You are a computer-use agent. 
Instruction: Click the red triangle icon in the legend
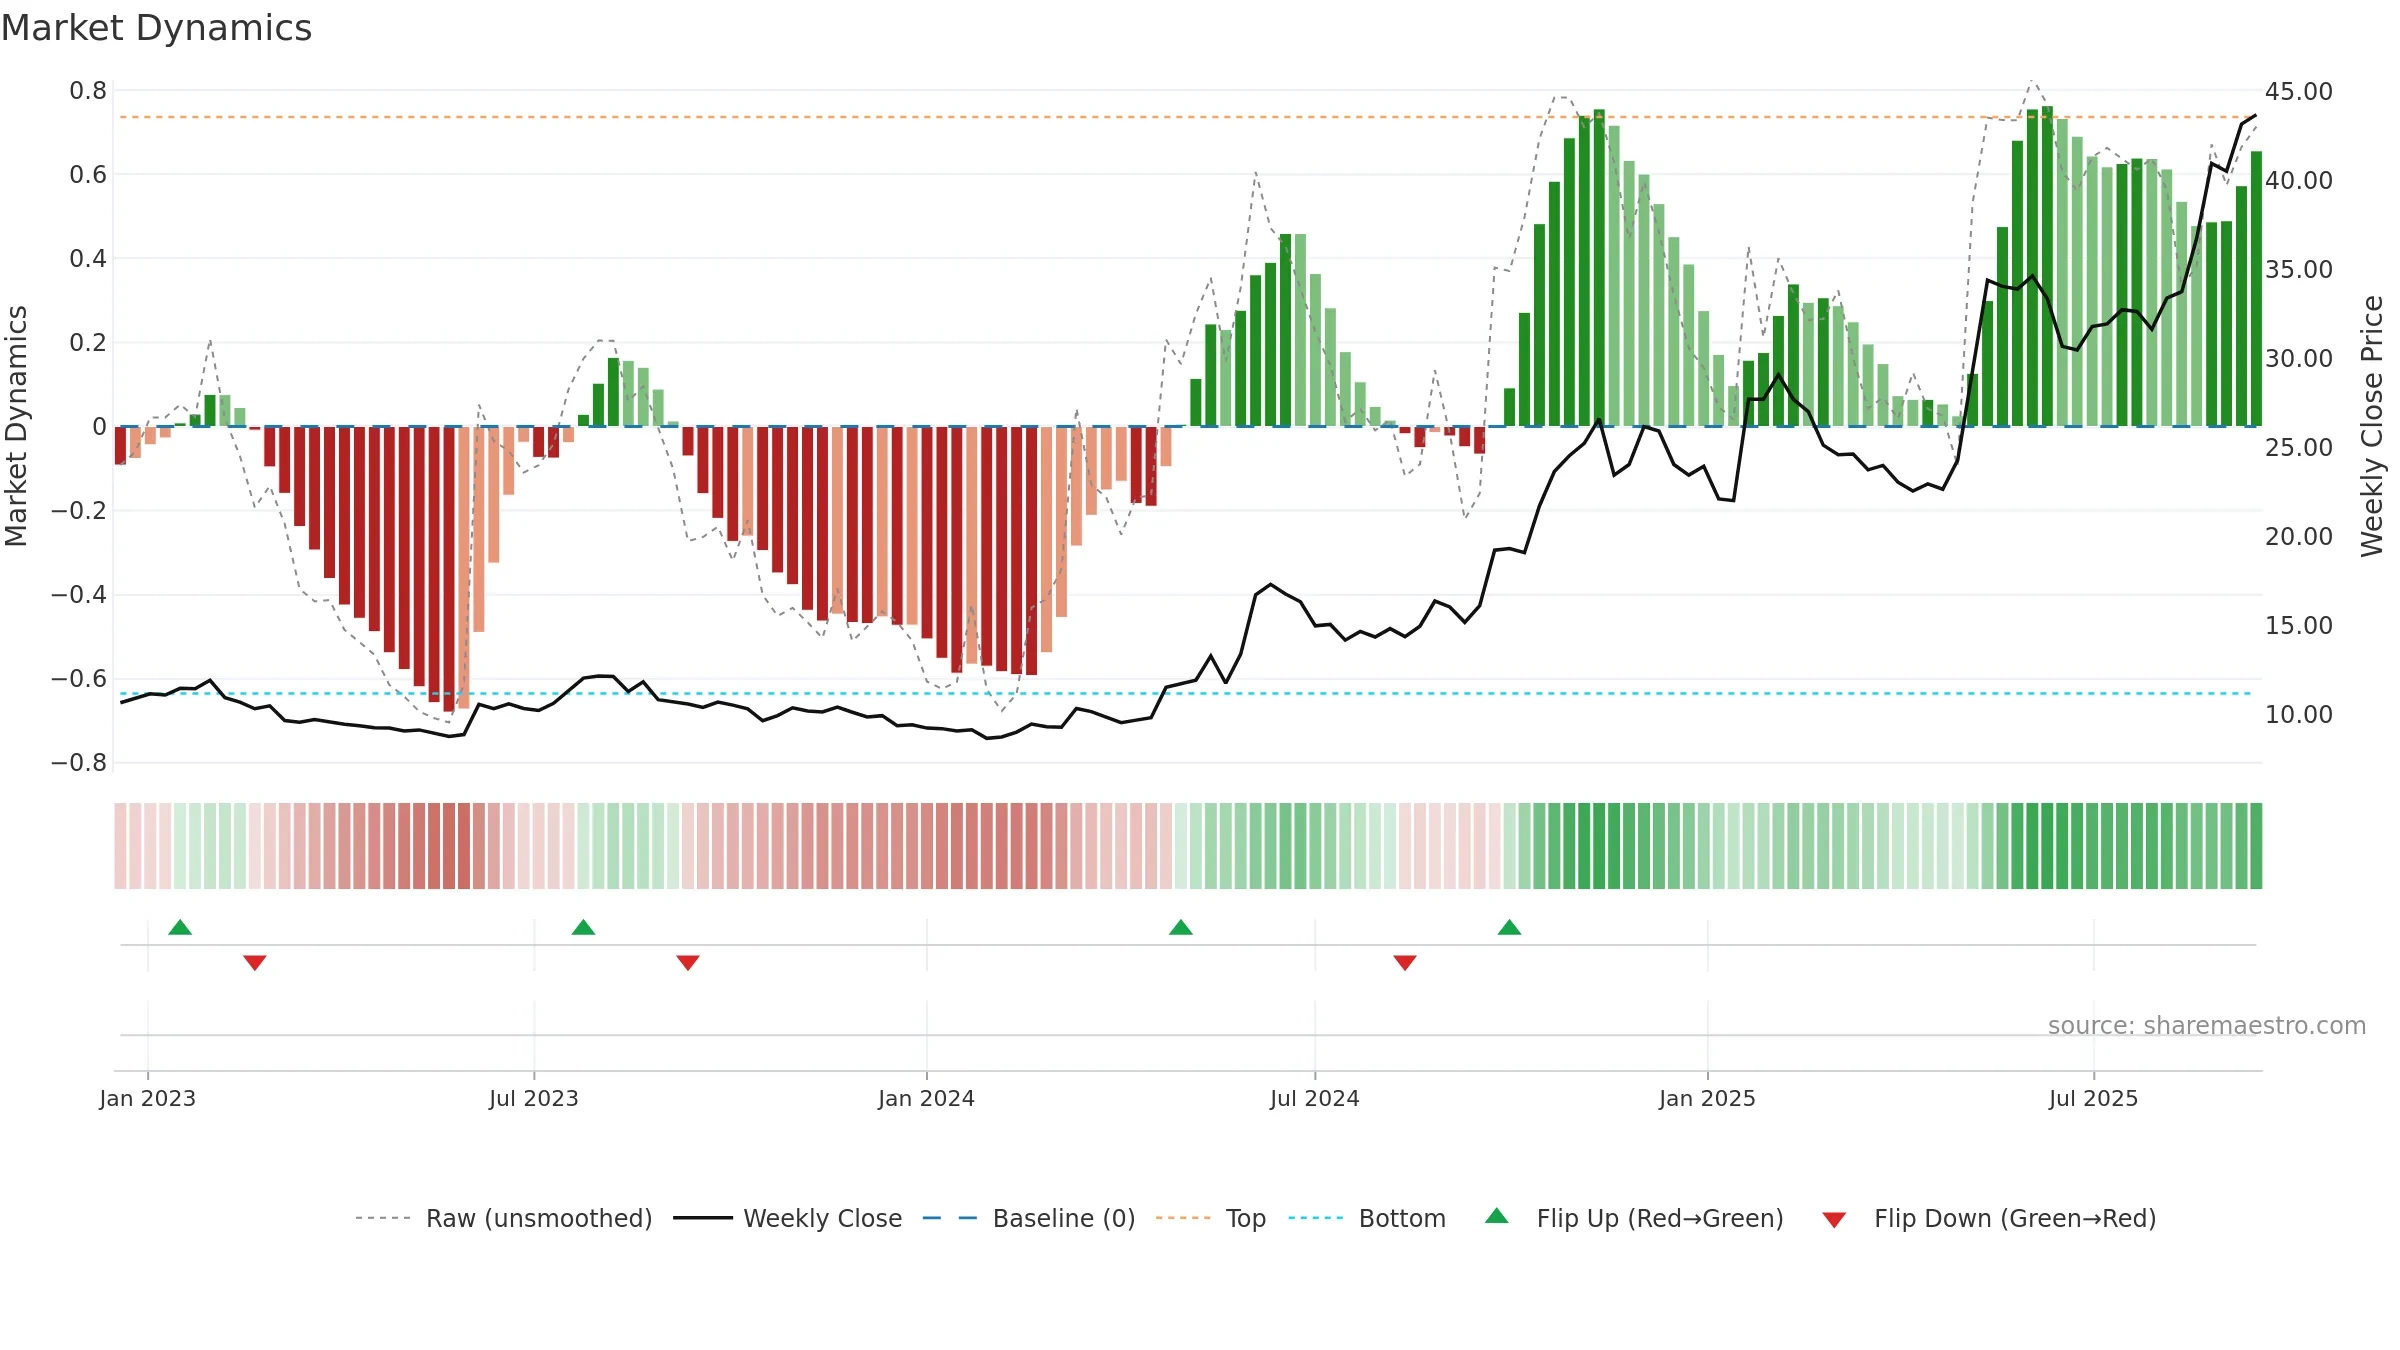(1834, 1220)
